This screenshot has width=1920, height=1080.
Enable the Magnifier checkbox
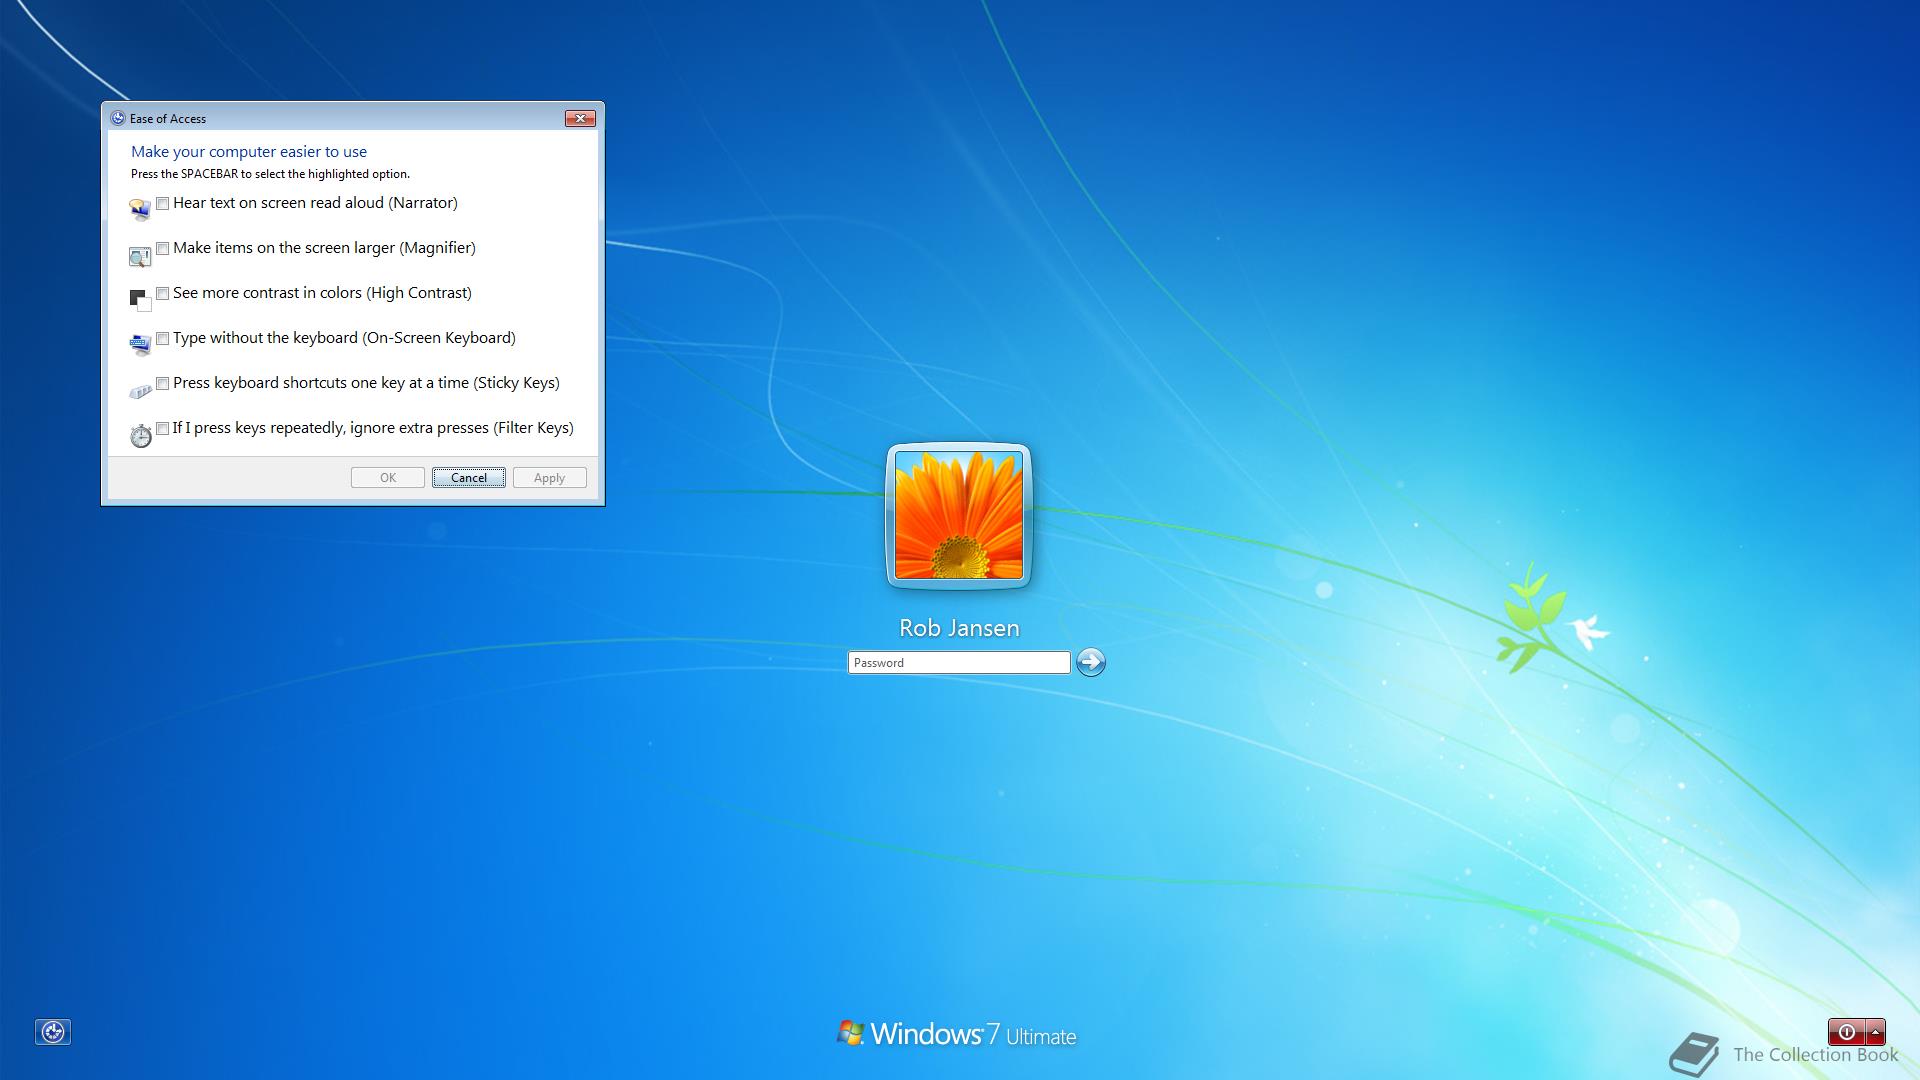[x=163, y=249]
